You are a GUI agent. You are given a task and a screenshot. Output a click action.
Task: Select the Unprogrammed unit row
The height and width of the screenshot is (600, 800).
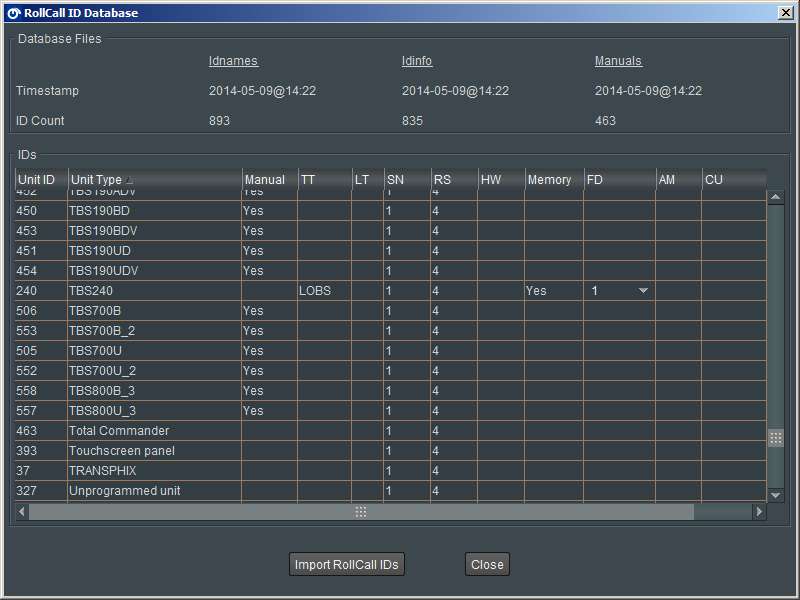[x=390, y=491]
